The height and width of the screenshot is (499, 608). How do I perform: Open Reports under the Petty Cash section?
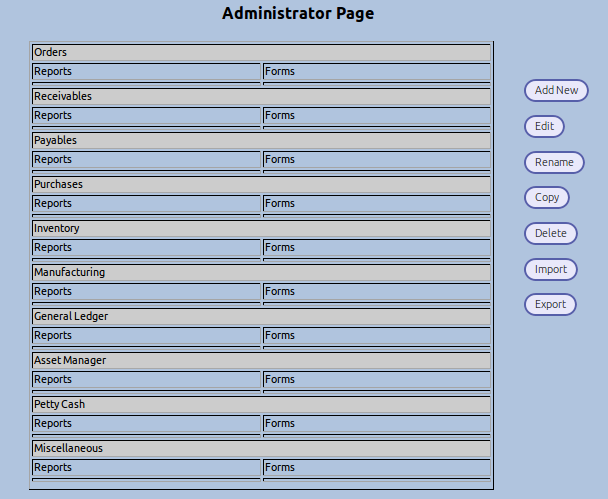146,424
